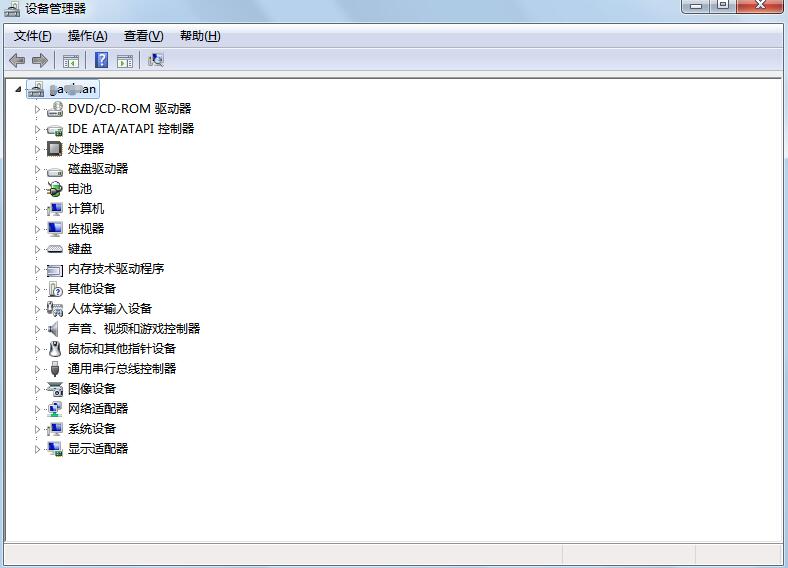
Task: Open the 查看(V) menu
Action: 143,36
